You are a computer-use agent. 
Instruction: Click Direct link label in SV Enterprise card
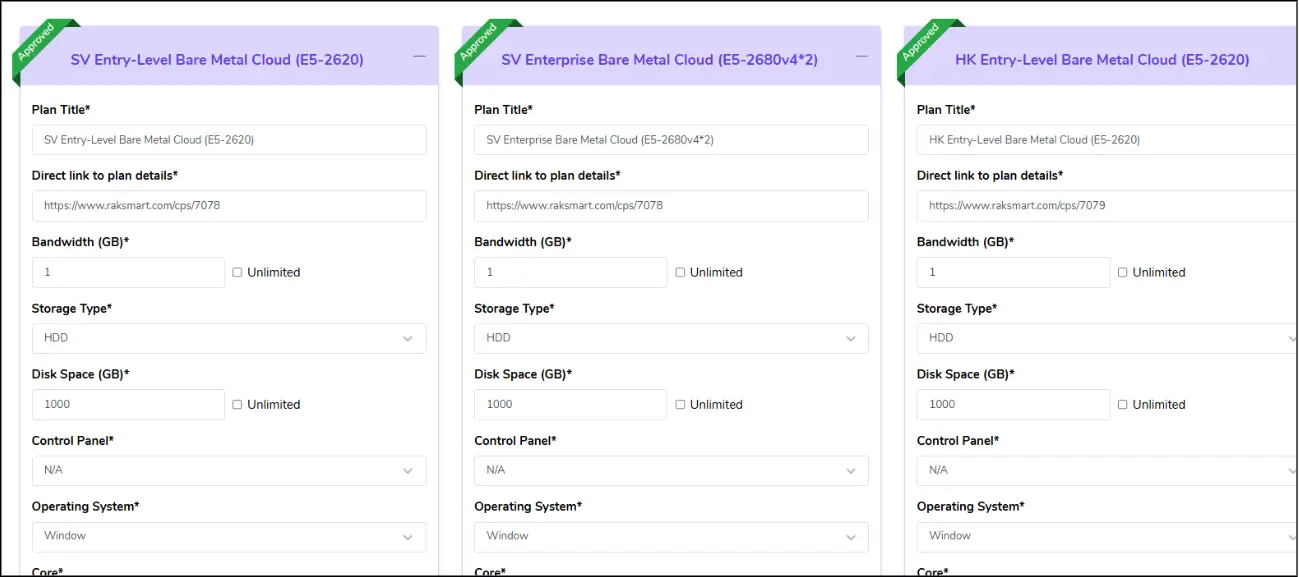click(x=547, y=176)
